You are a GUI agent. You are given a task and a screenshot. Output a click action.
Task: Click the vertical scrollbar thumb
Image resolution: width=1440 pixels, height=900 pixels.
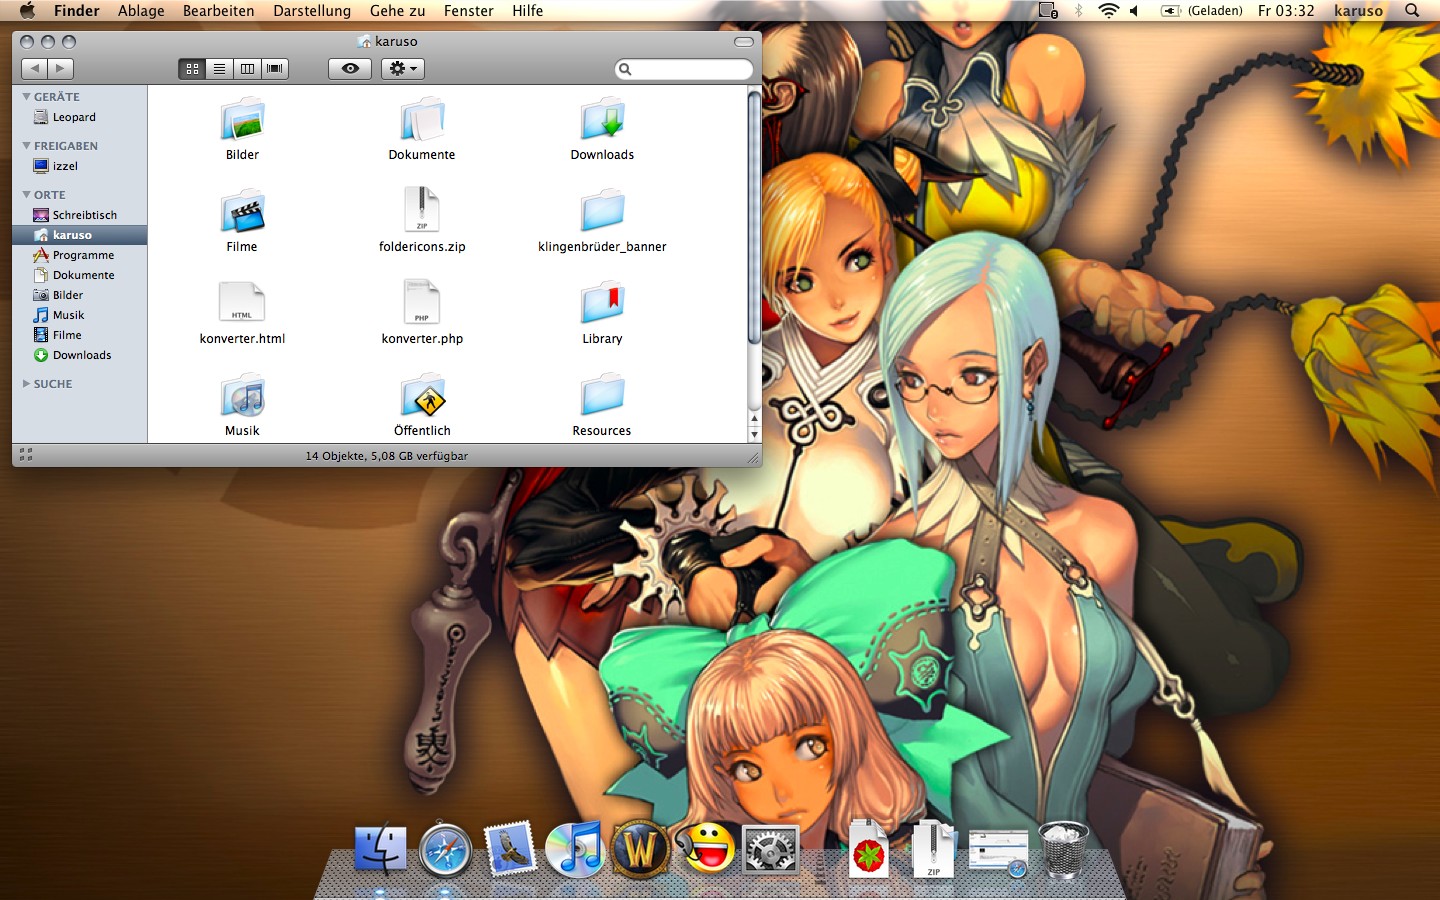(x=754, y=216)
